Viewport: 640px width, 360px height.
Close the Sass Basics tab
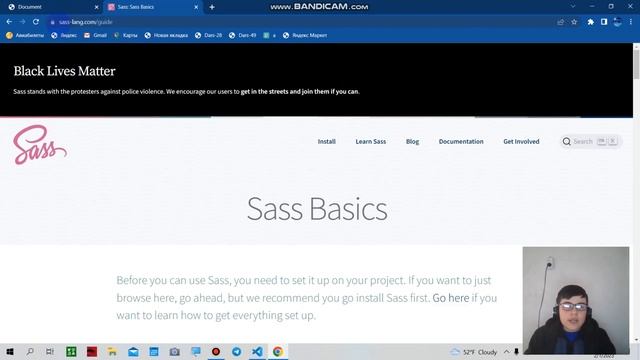point(196,7)
